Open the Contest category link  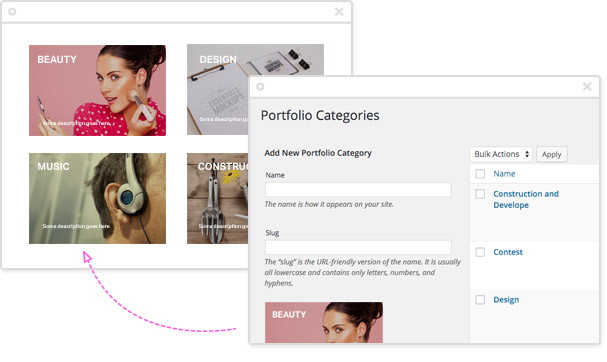coord(508,252)
